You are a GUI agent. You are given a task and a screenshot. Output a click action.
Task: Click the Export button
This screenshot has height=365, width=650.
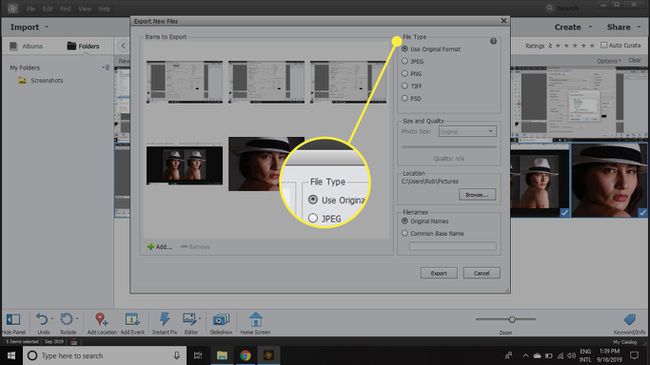pyautogui.click(x=439, y=273)
